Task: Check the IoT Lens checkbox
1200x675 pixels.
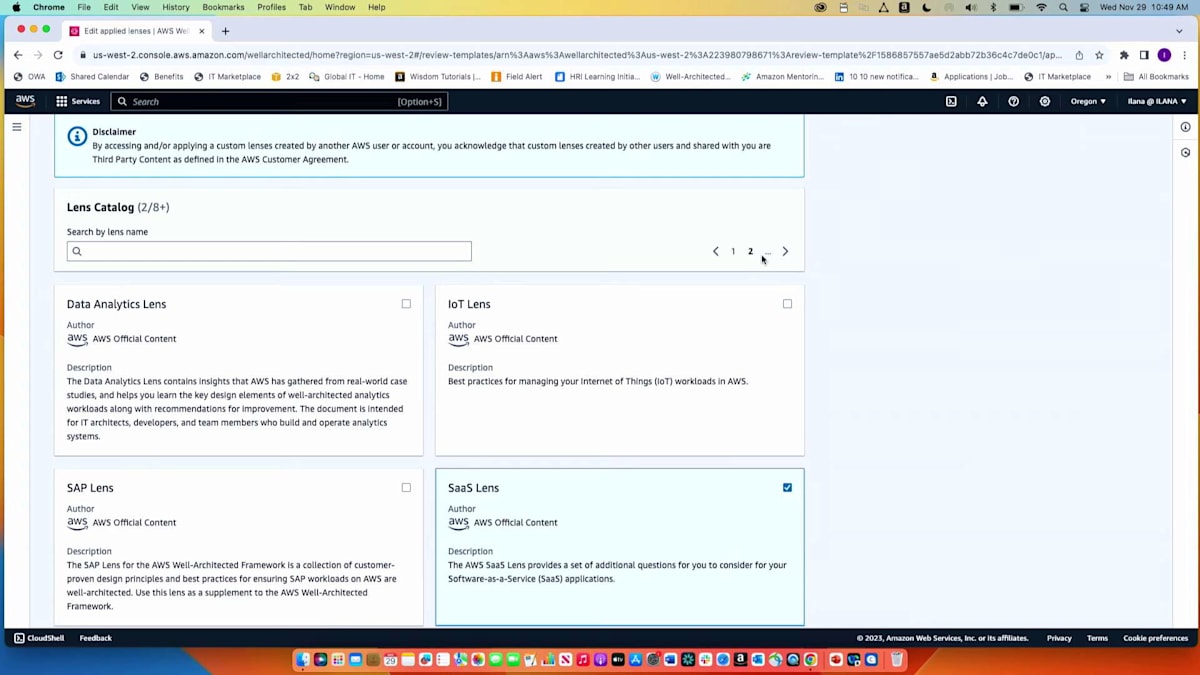Action: (787, 304)
